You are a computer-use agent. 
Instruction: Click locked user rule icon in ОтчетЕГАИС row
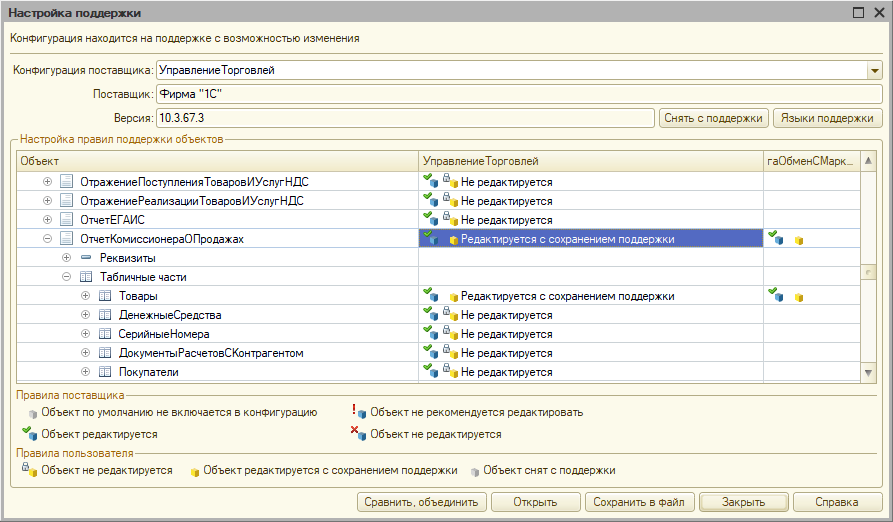coord(450,219)
